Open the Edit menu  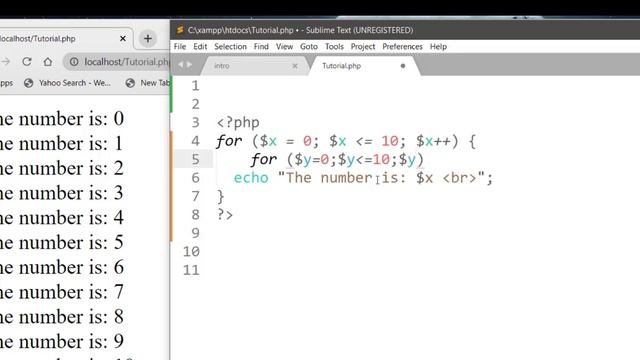[200, 47]
